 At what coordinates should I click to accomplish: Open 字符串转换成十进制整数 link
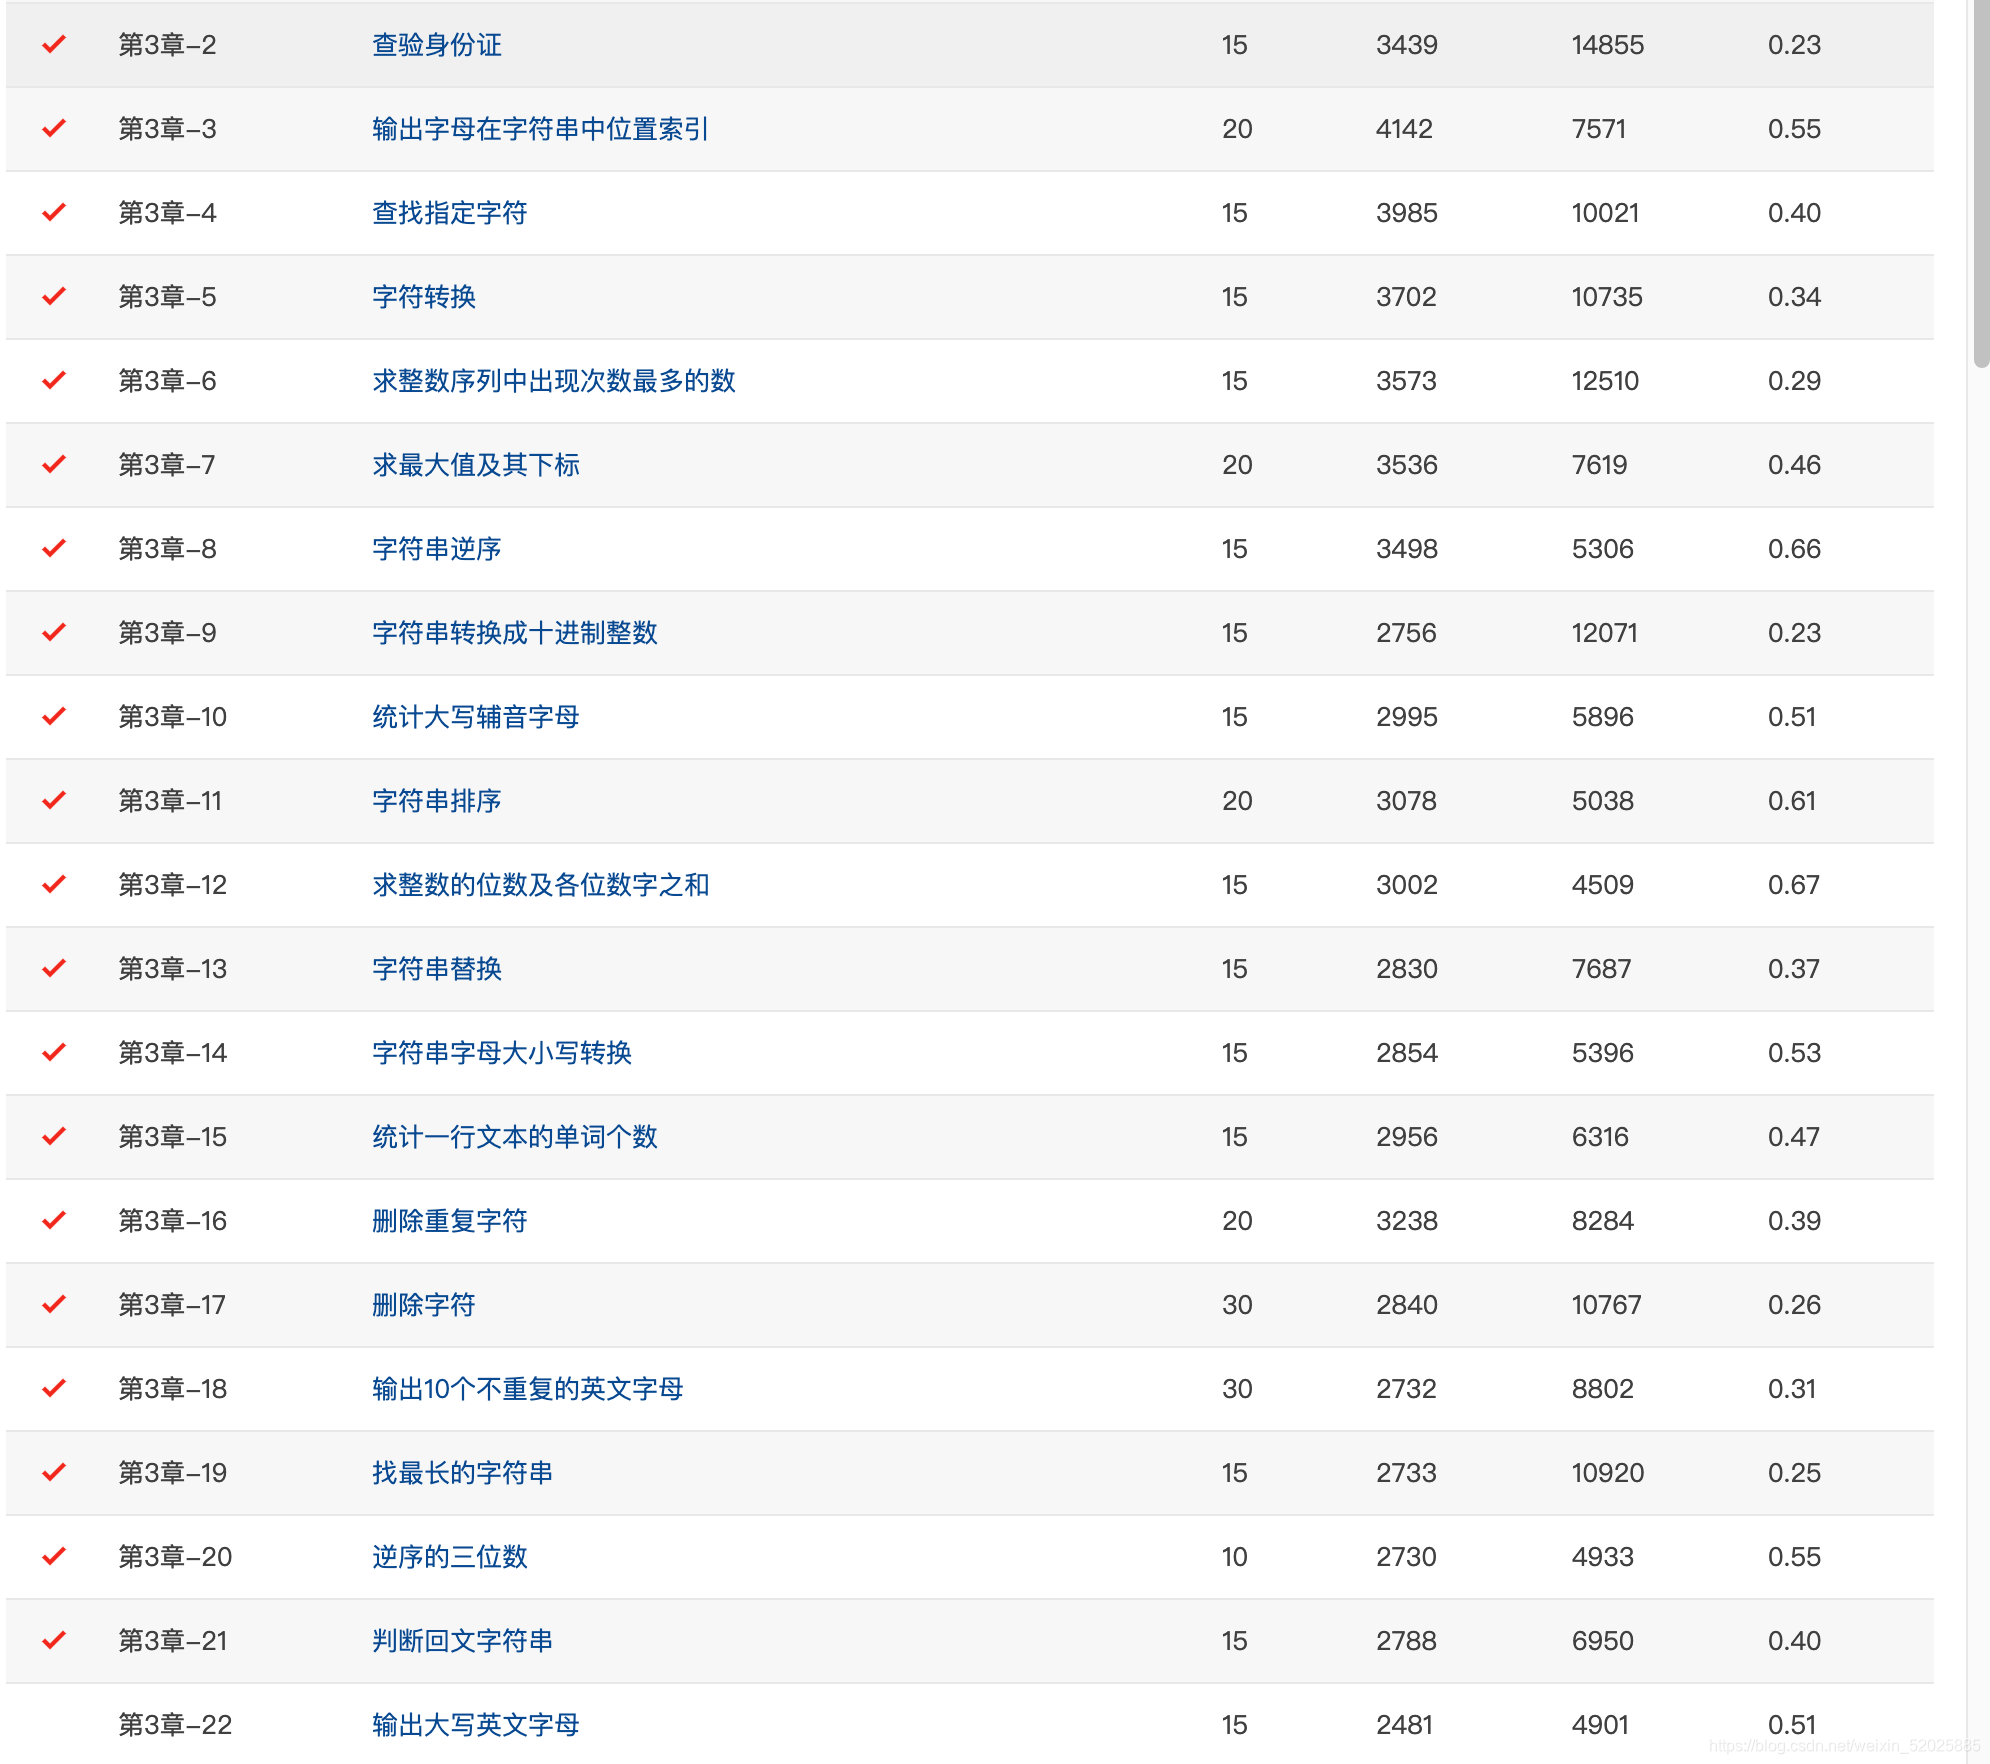point(514,633)
